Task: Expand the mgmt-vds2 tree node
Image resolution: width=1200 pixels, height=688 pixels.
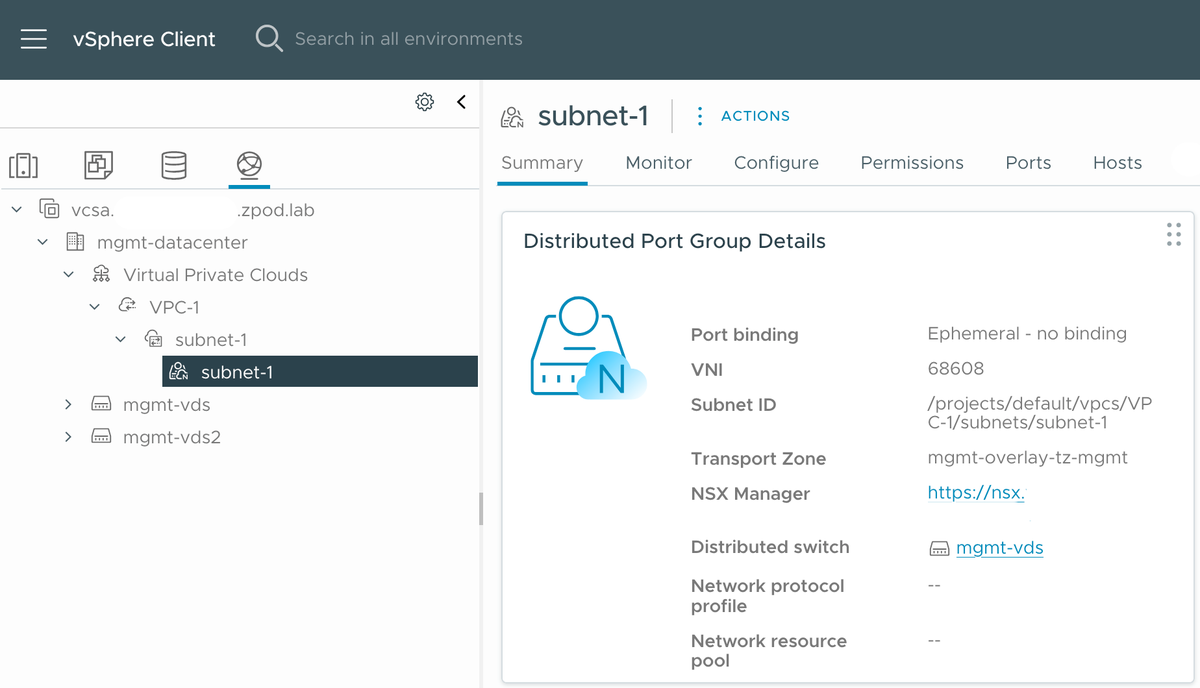Action: [x=68, y=437]
